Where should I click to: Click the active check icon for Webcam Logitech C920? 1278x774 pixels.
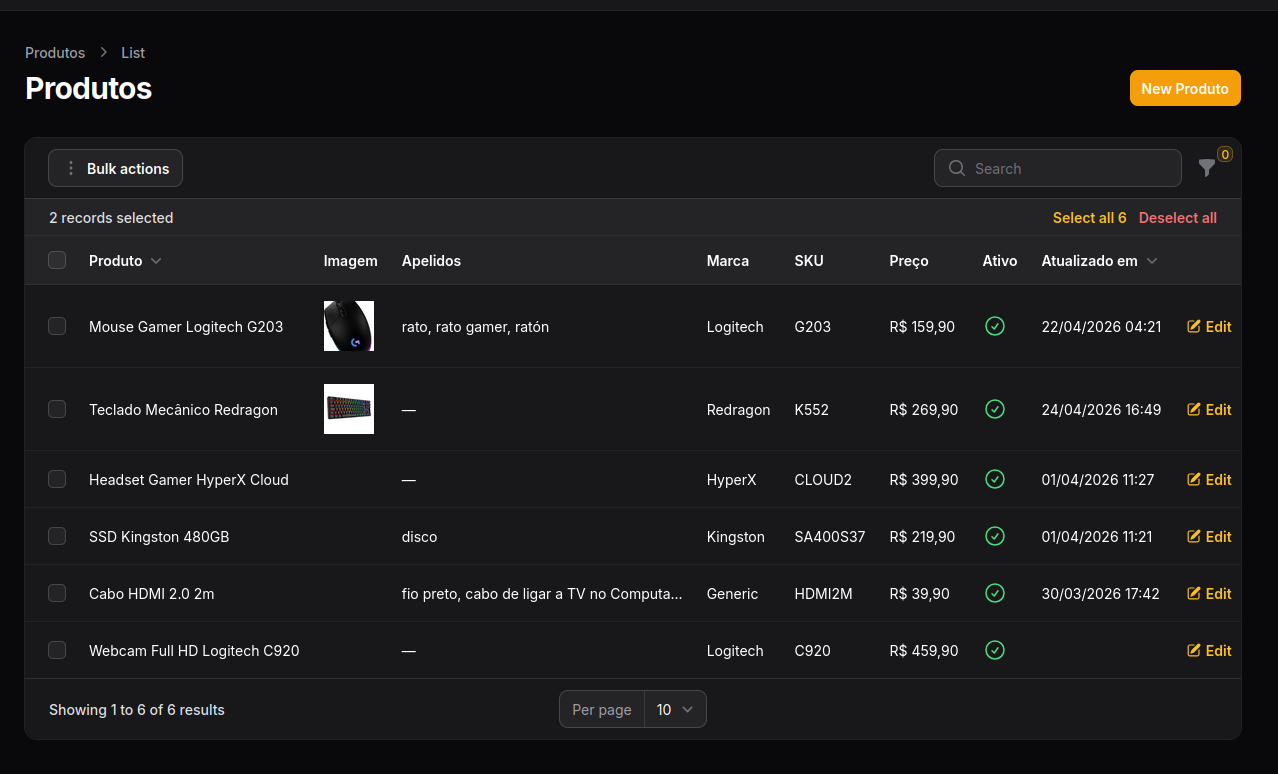click(x=995, y=650)
